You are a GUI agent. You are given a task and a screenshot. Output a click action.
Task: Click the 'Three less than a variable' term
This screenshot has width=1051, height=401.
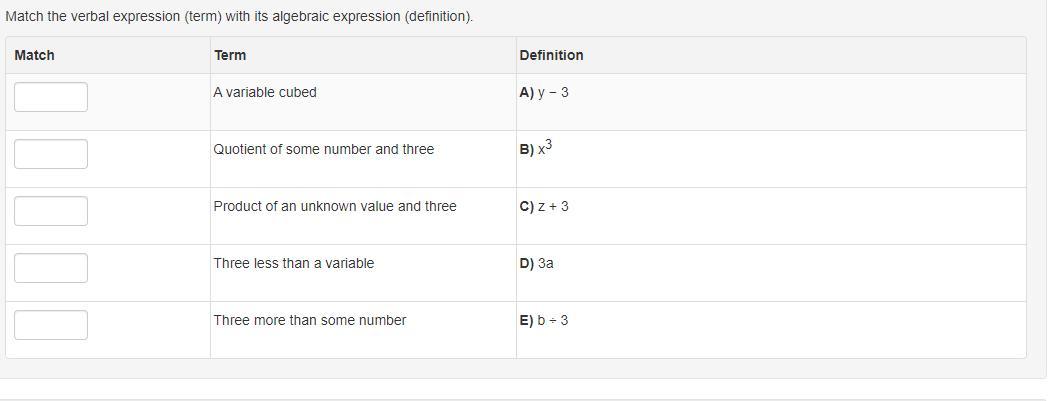click(293, 263)
